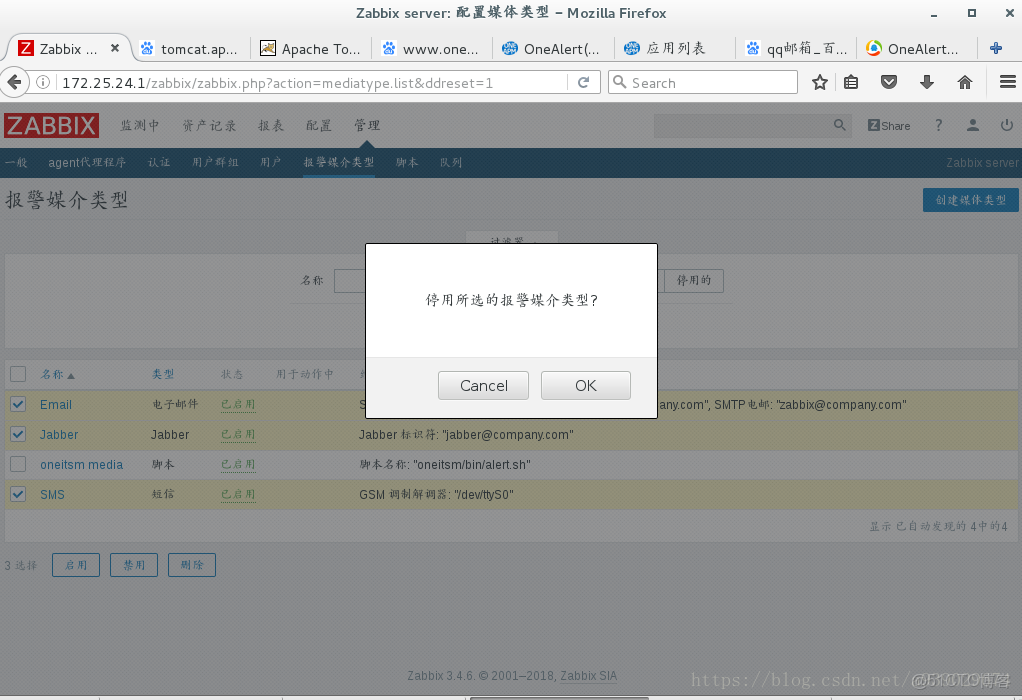Bookmark this page with the star icon

point(819,83)
